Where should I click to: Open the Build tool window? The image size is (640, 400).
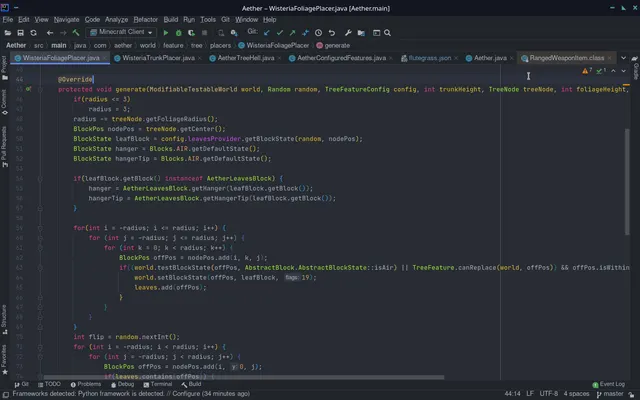coord(191,384)
